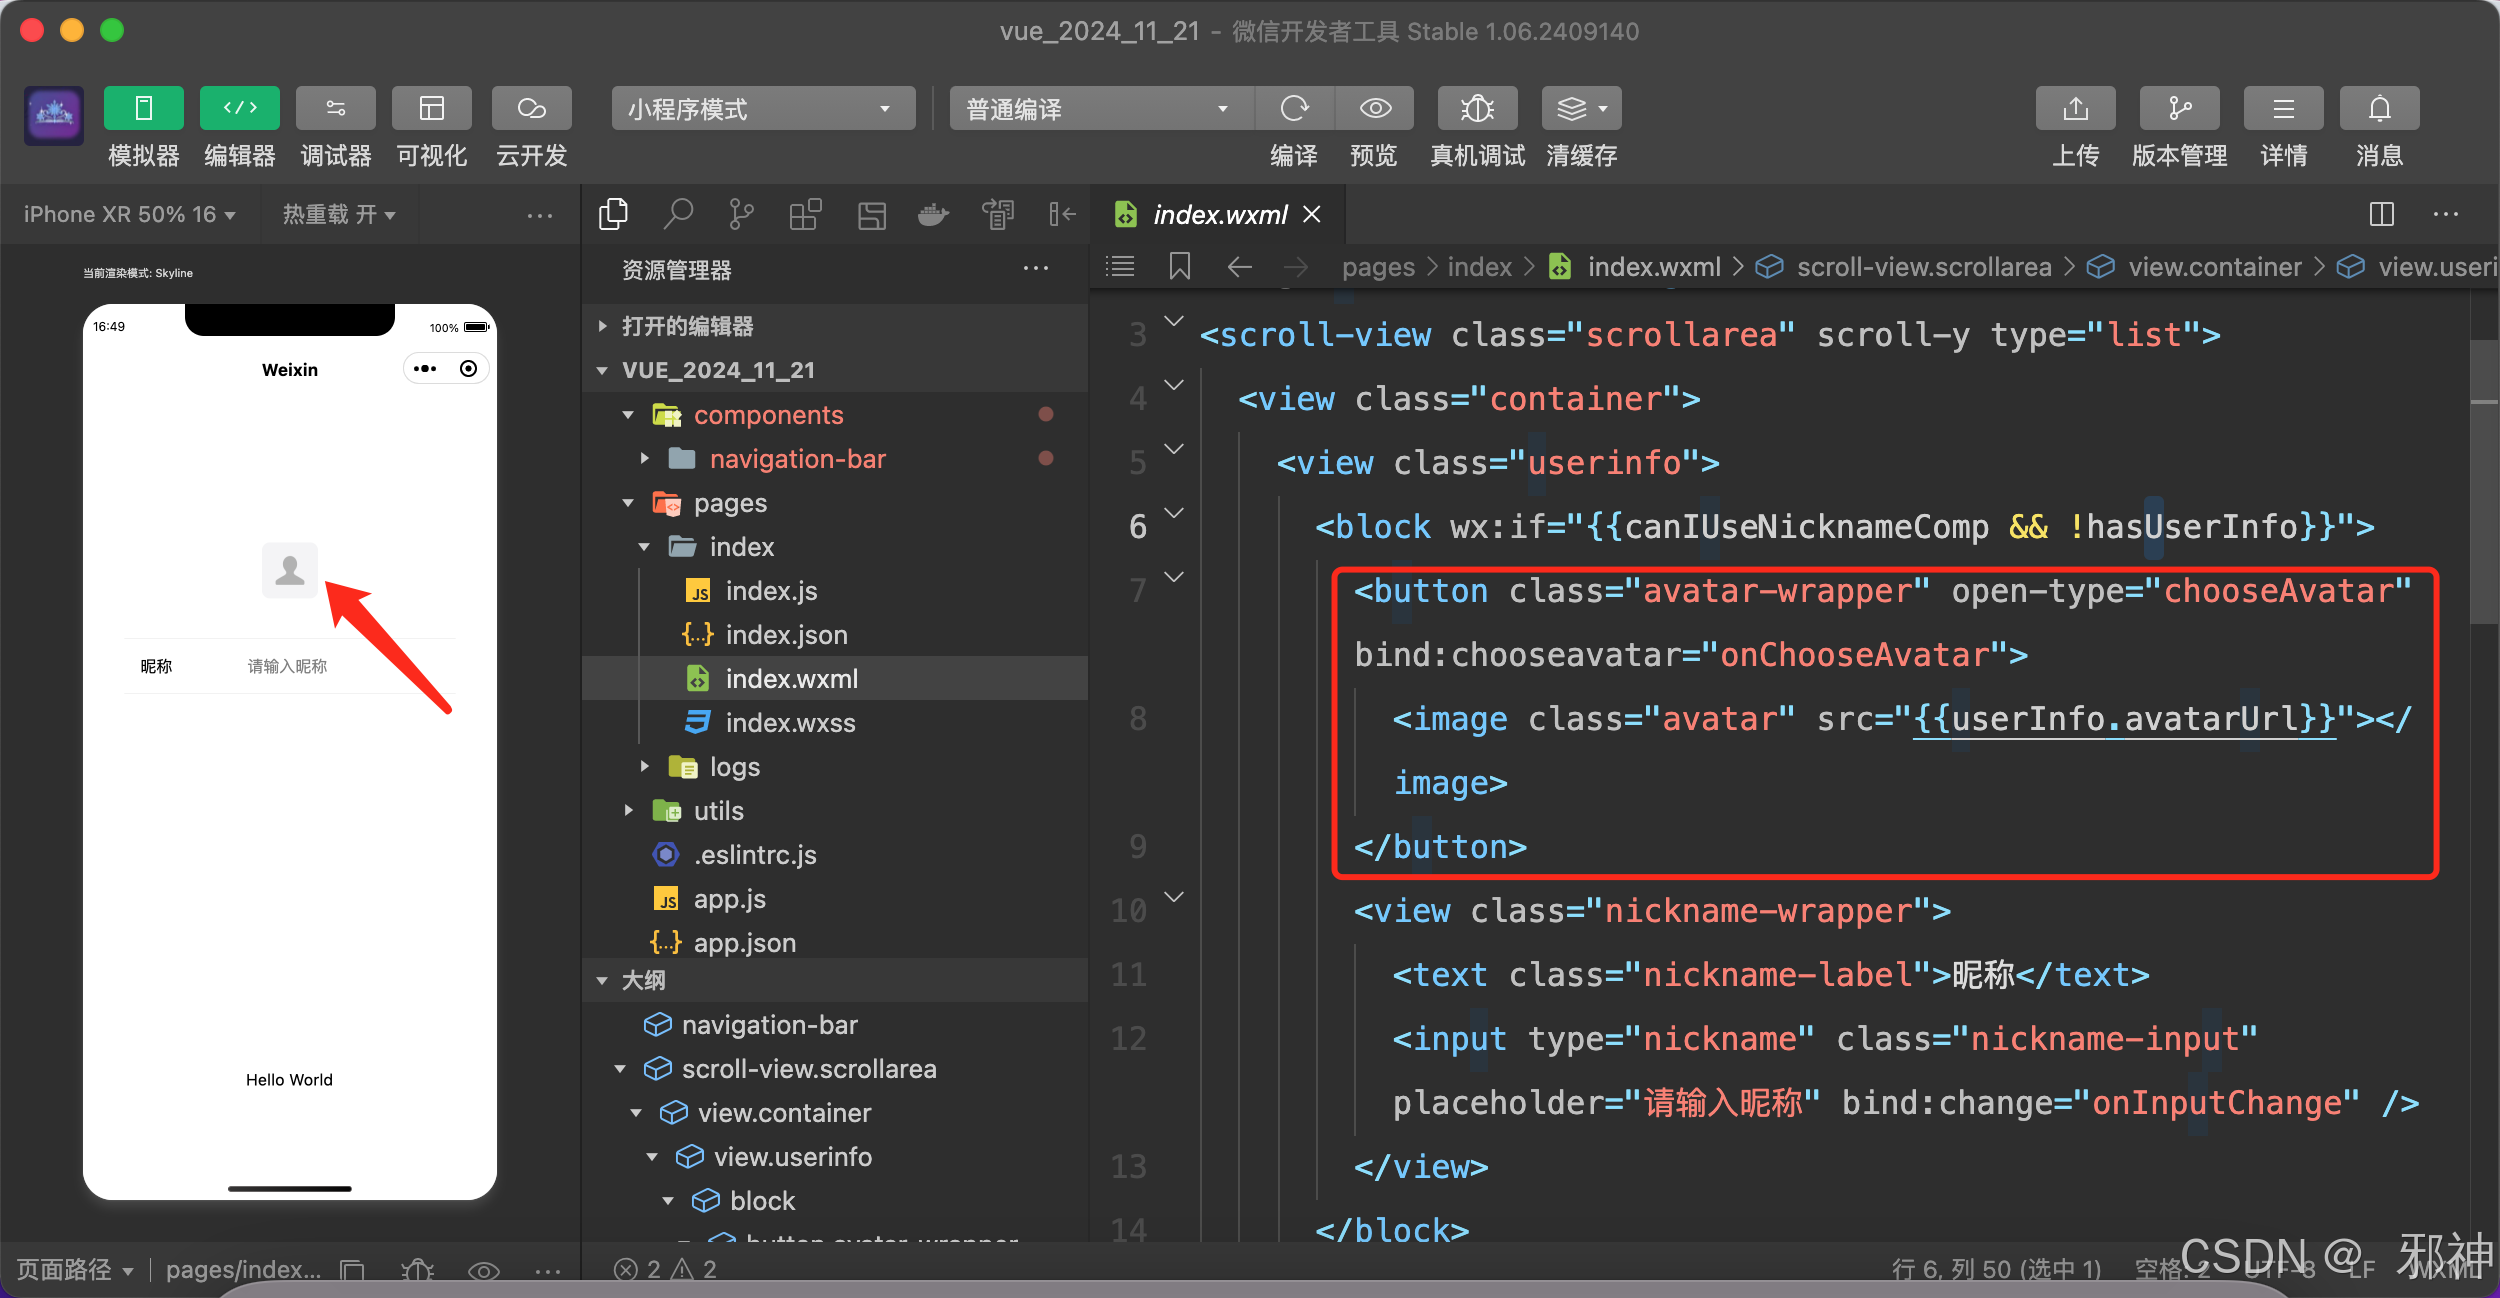Image resolution: width=2500 pixels, height=1298 pixels.
Task: Open index.js in the file tree
Action: point(771,591)
